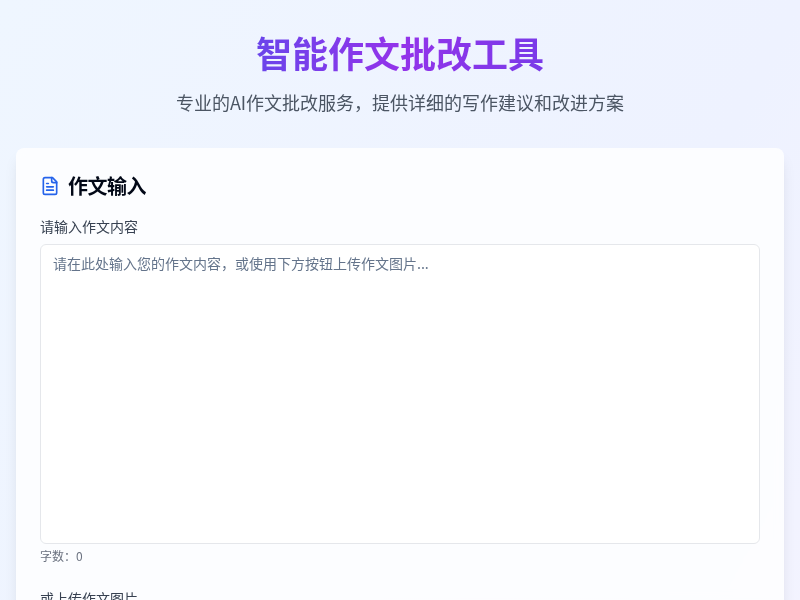
Task: Click the 作文输入 section heading
Action: (x=107, y=186)
